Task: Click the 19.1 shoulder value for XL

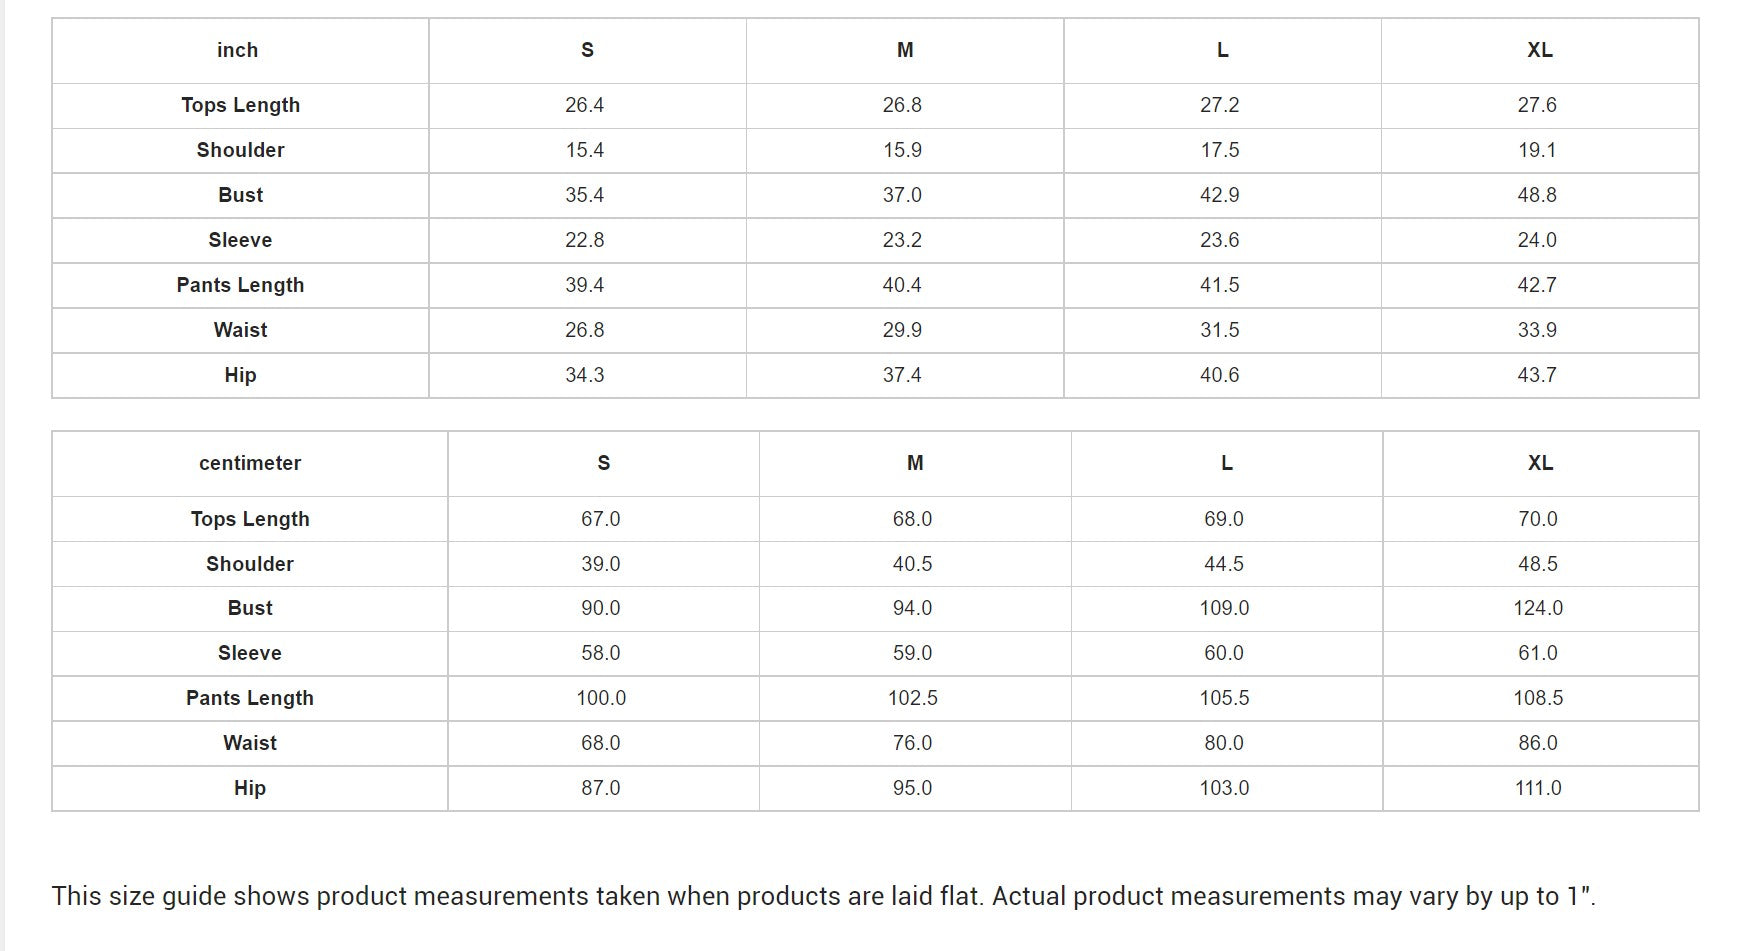Action: [1538, 151]
